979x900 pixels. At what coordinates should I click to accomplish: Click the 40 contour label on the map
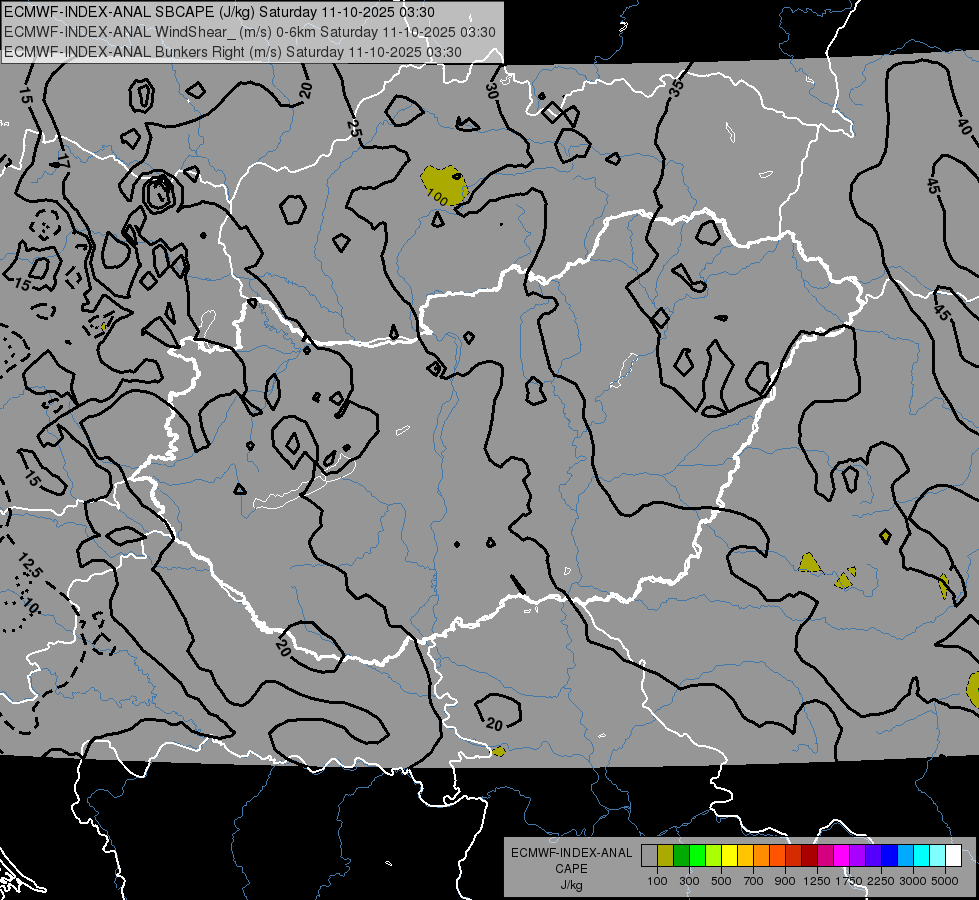(x=965, y=126)
